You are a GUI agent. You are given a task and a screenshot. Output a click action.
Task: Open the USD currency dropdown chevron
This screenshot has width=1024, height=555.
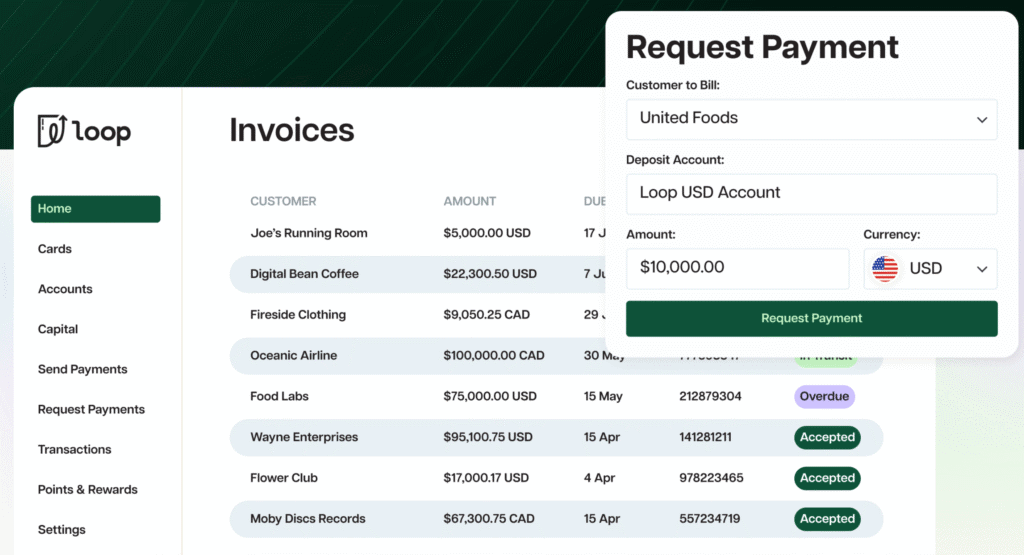click(981, 269)
